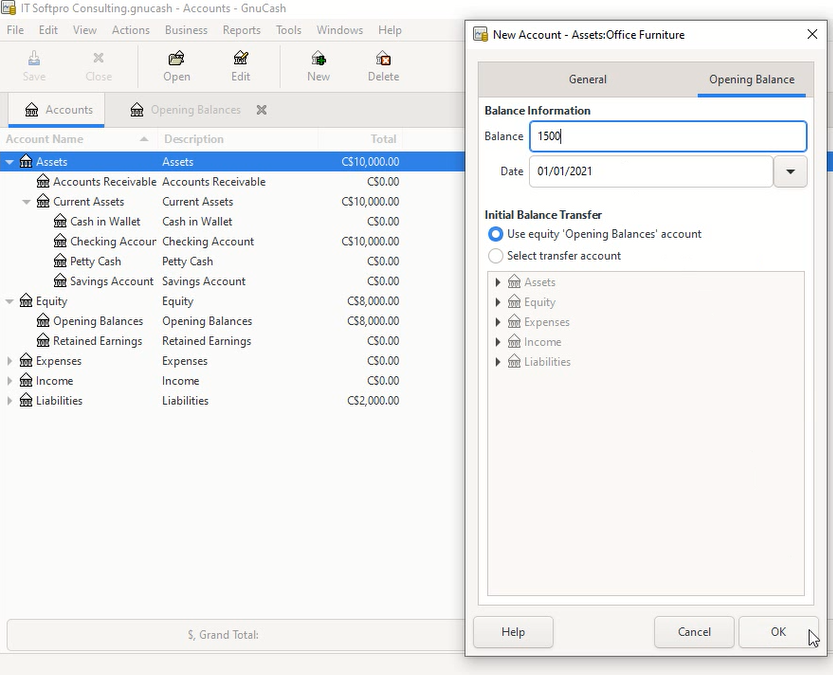
Task: Choose the Select transfer account radio button
Action: click(495, 256)
